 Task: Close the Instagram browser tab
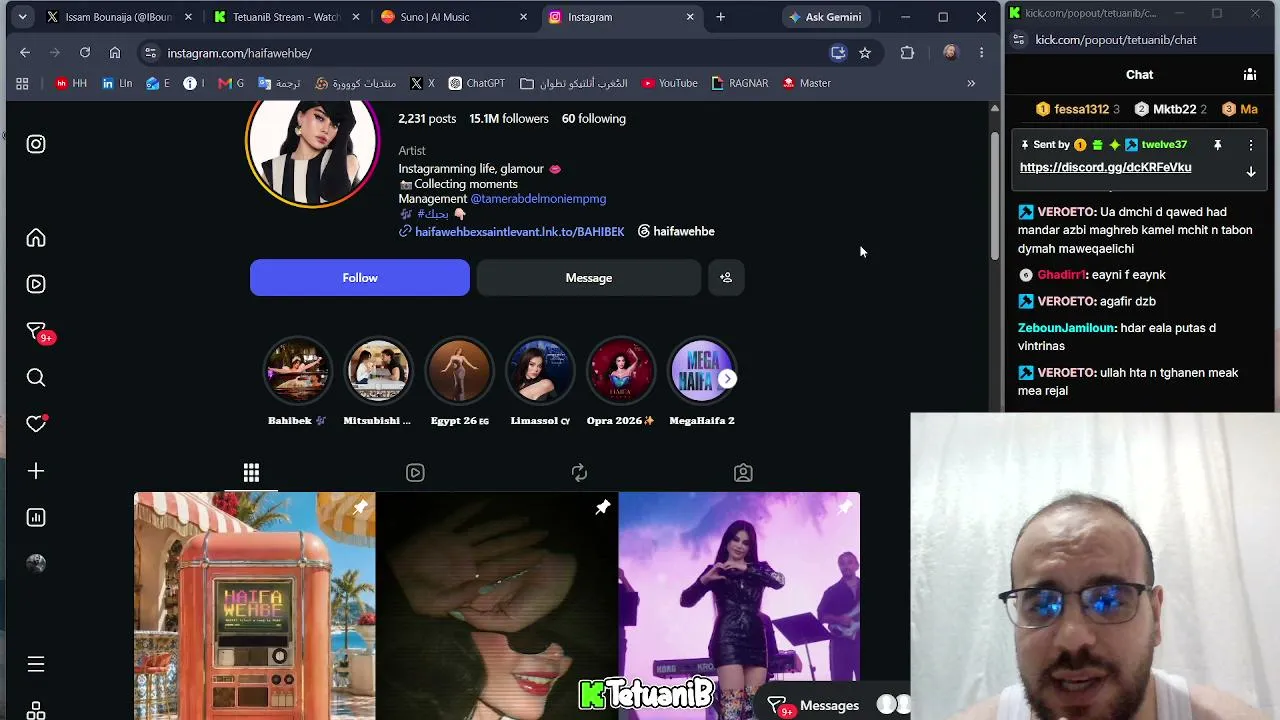pos(689,17)
